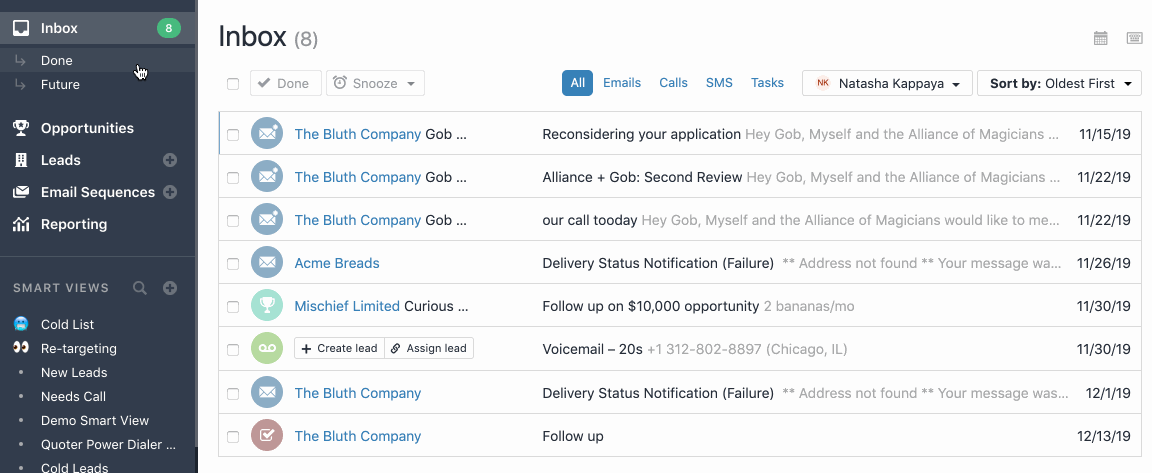Expand the Sort by Oldest First dropdown
This screenshot has height=473, width=1152.
1059,83
